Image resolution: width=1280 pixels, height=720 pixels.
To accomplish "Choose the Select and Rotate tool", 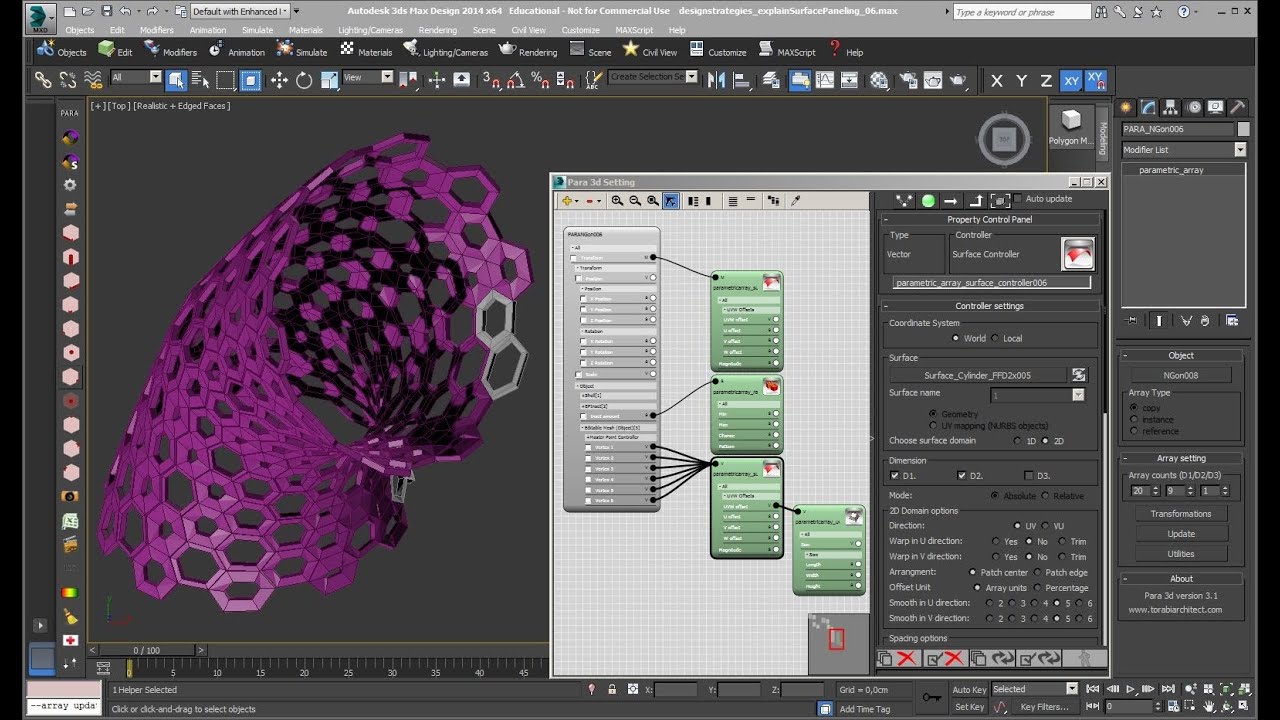I will click(x=304, y=80).
